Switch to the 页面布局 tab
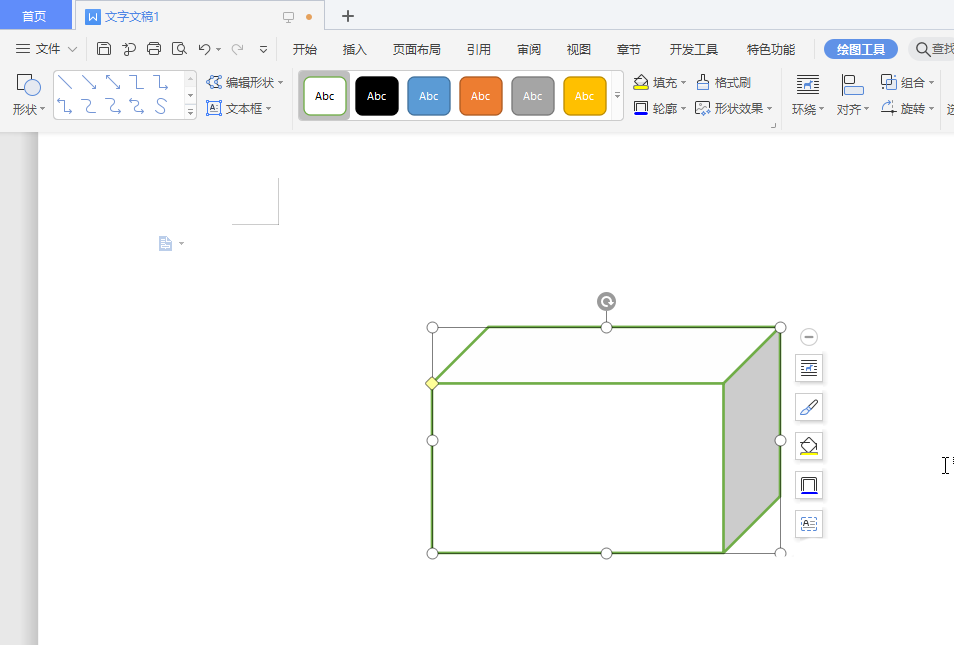The width and height of the screenshot is (954, 645). 417,49
